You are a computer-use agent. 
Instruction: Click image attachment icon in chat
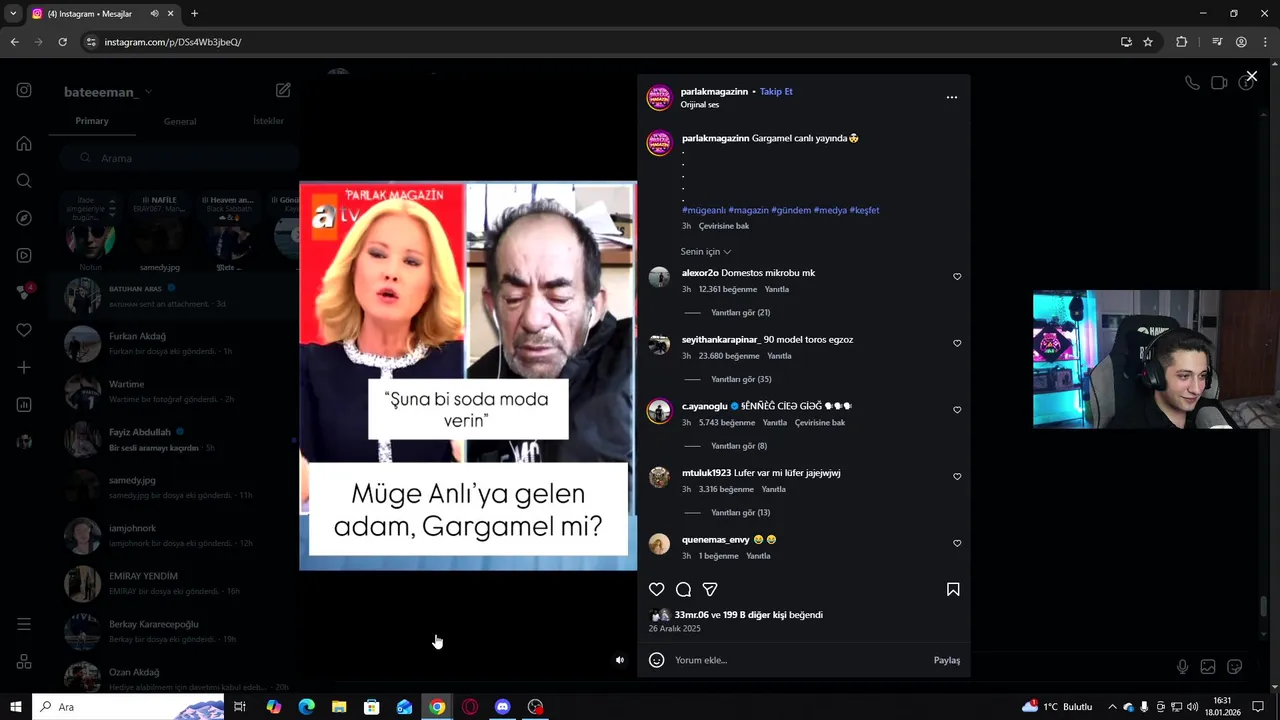click(1208, 667)
